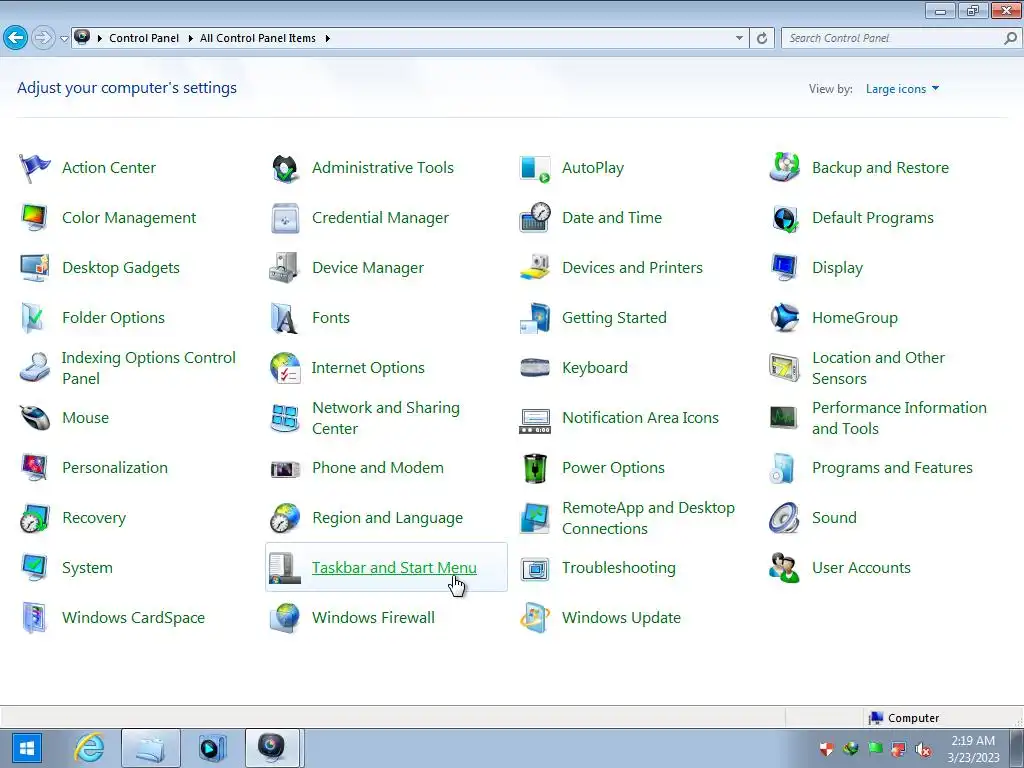Click the Color Management monitor icon
1024x768 pixels.
pyautogui.click(x=35, y=218)
